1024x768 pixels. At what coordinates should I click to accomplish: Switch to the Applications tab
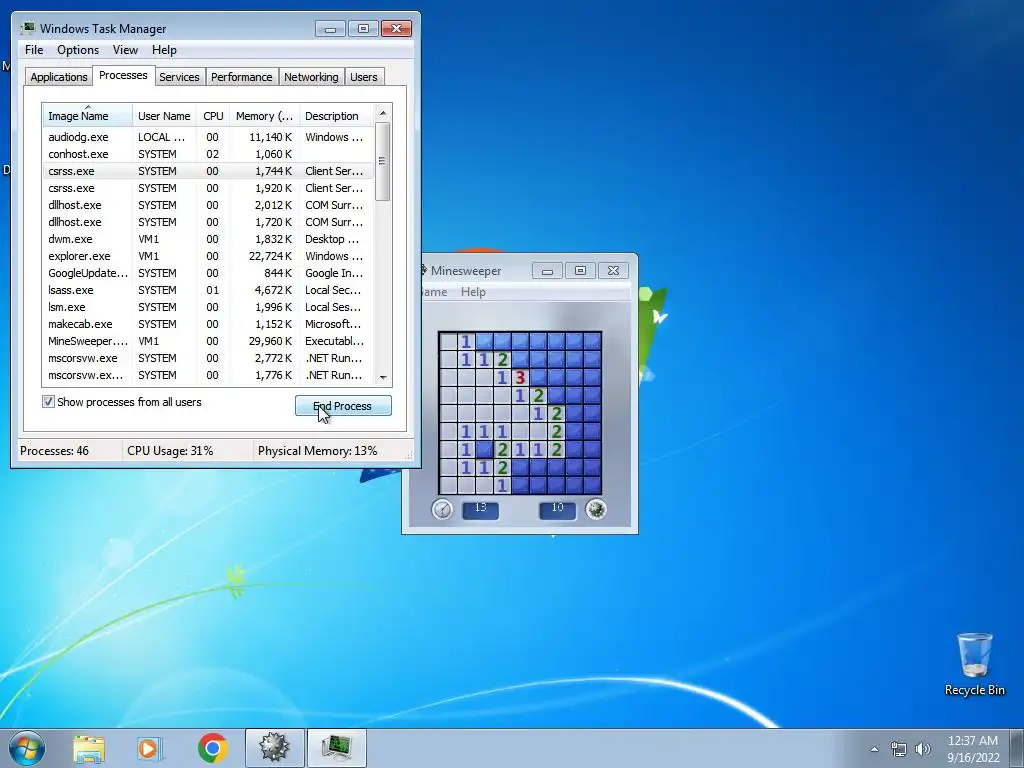[x=59, y=76]
